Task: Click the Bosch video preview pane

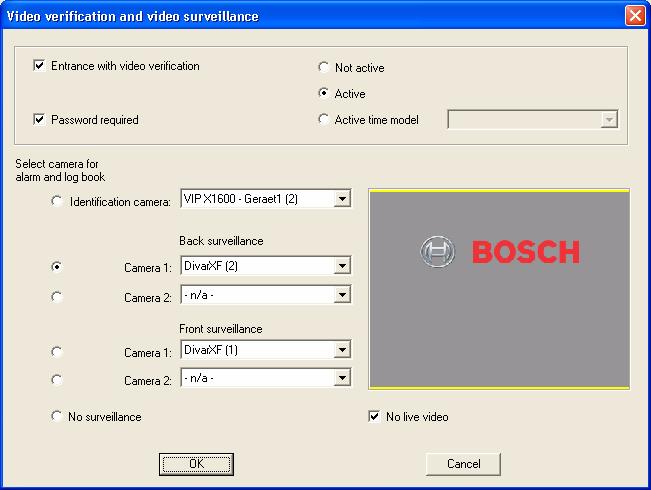Action: coord(499,289)
